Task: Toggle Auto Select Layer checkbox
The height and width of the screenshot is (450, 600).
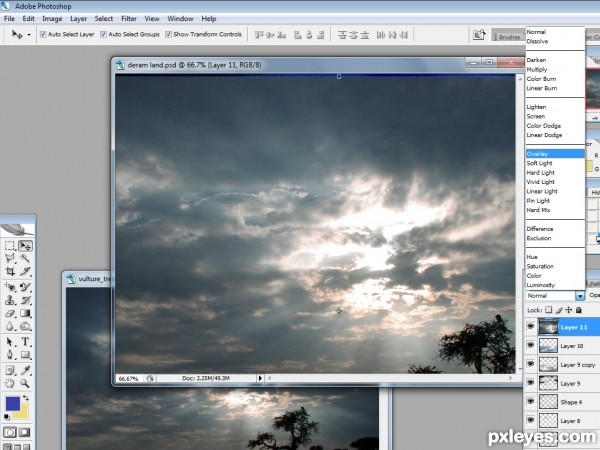Action: tap(43, 34)
